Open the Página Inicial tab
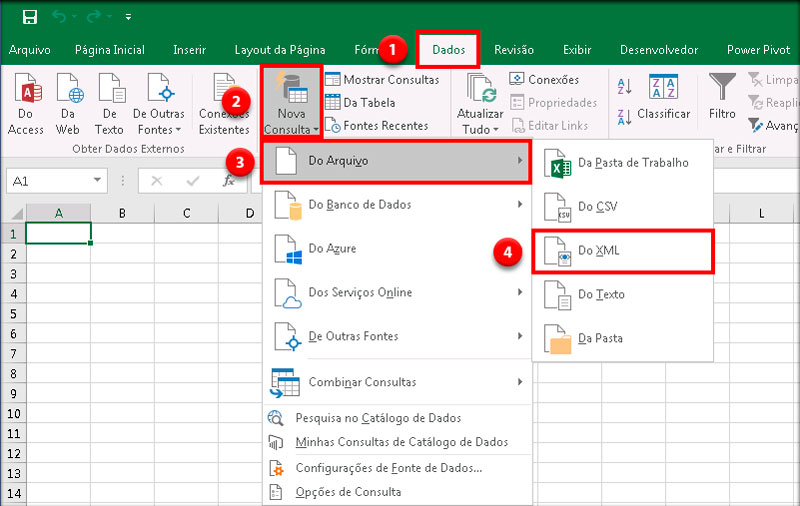Image resolution: width=800 pixels, height=506 pixels. pyautogui.click(x=110, y=50)
